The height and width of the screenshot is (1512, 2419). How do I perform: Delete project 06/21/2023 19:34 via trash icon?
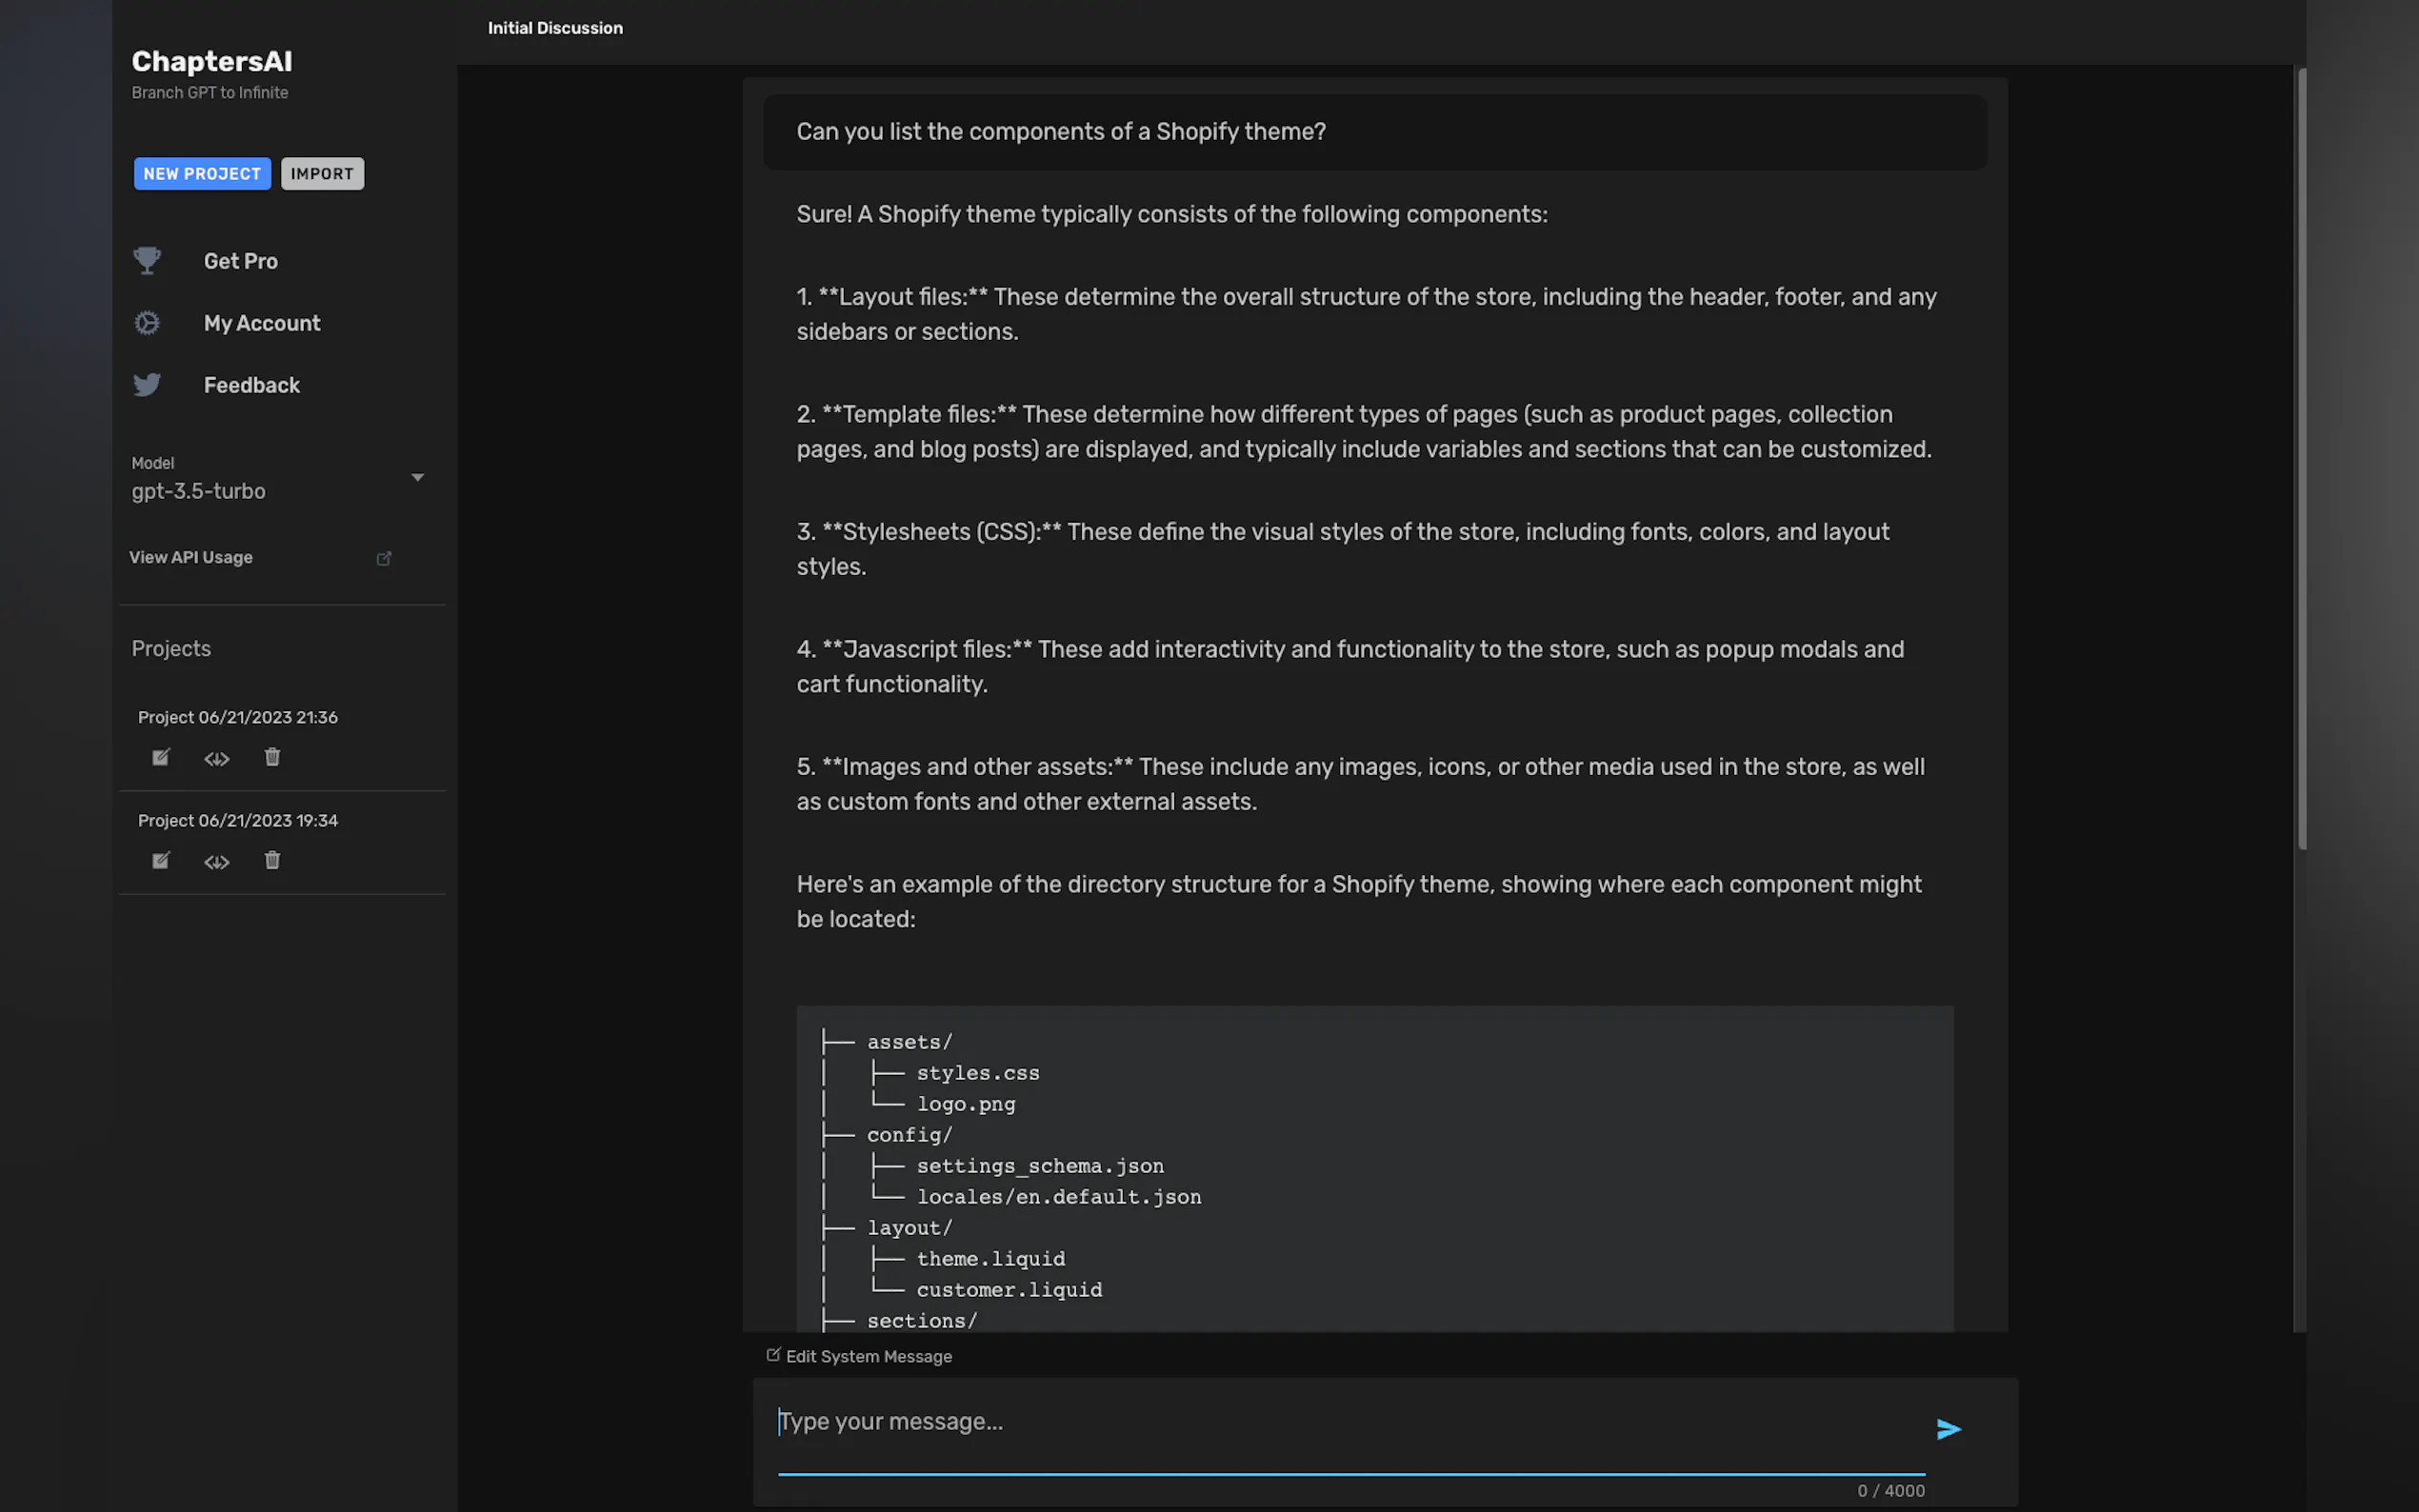coord(272,860)
